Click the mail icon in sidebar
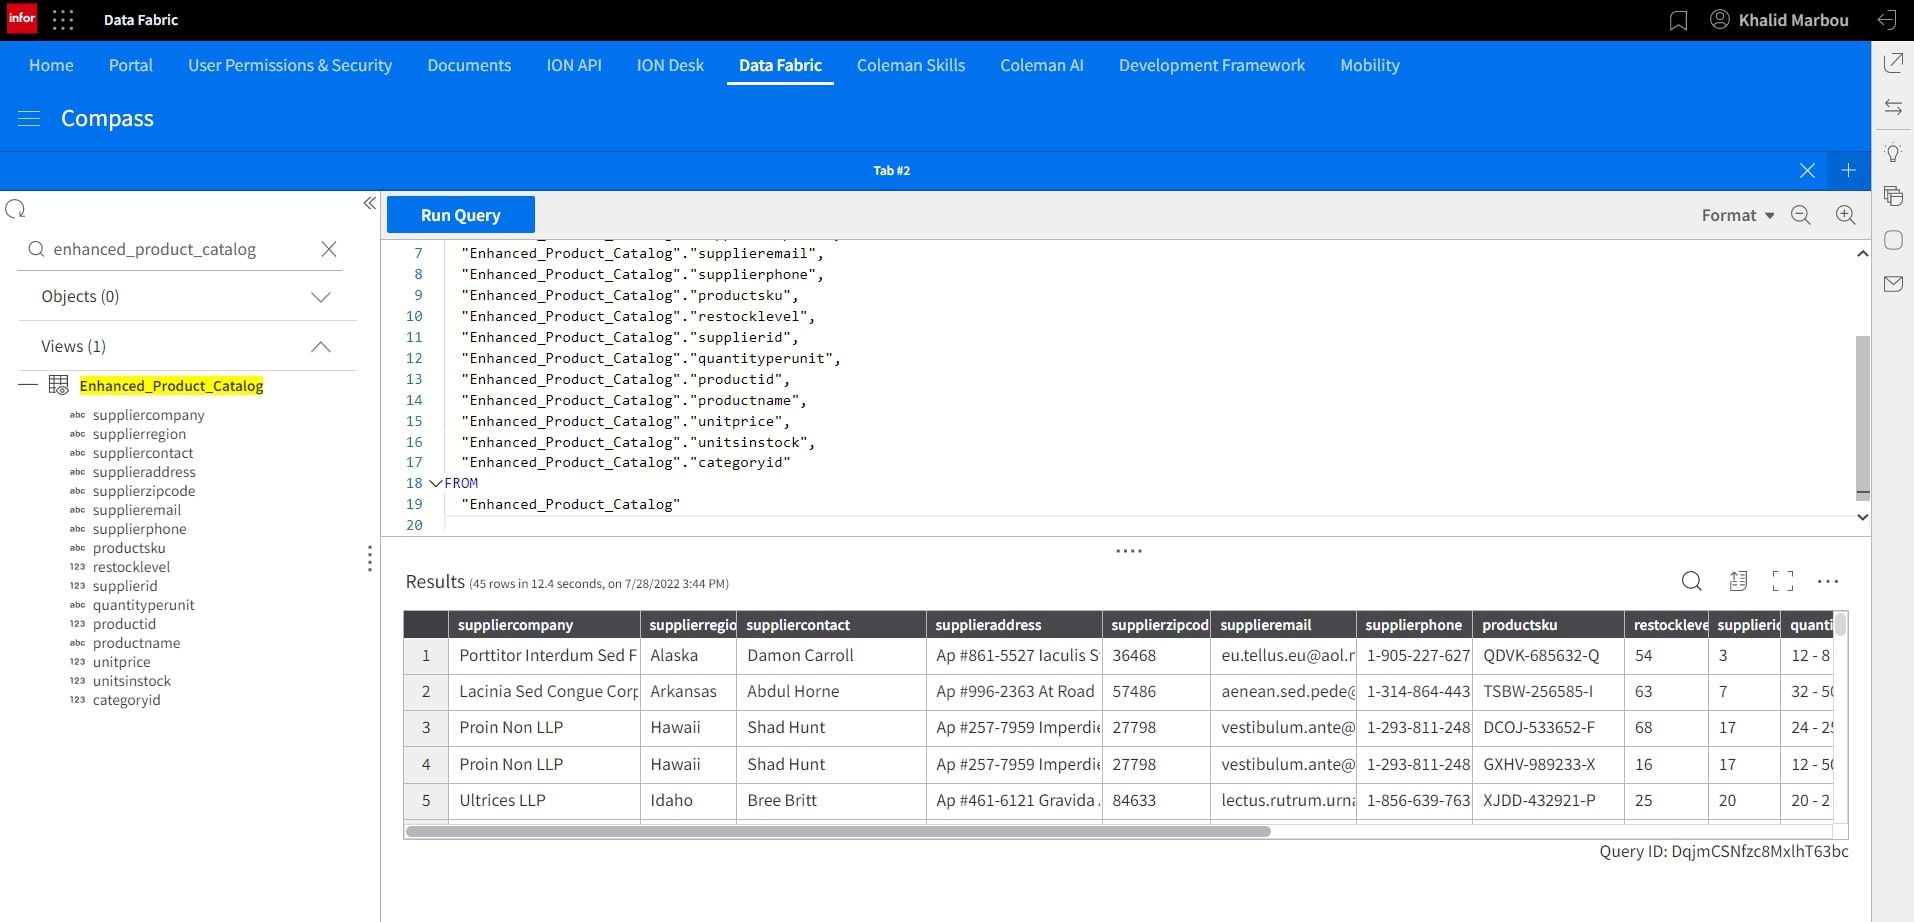This screenshot has height=922, width=1914. tap(1893, 284)
